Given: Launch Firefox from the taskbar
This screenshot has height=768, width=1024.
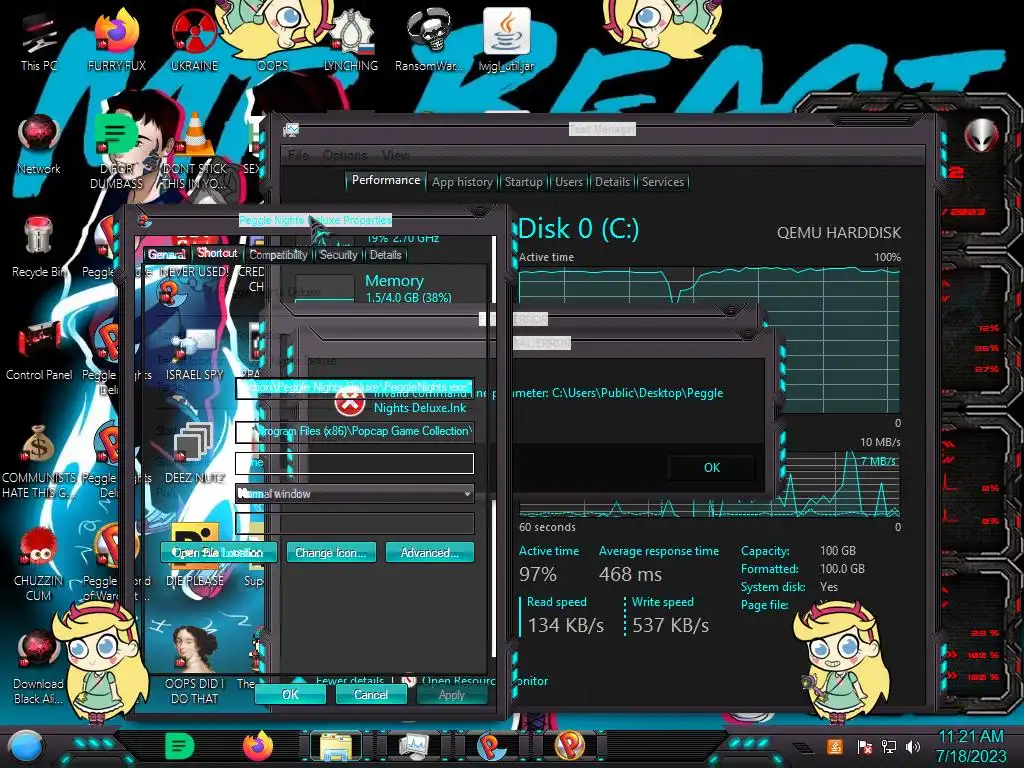Looking at the screenshot, I should tap(258, 746).
